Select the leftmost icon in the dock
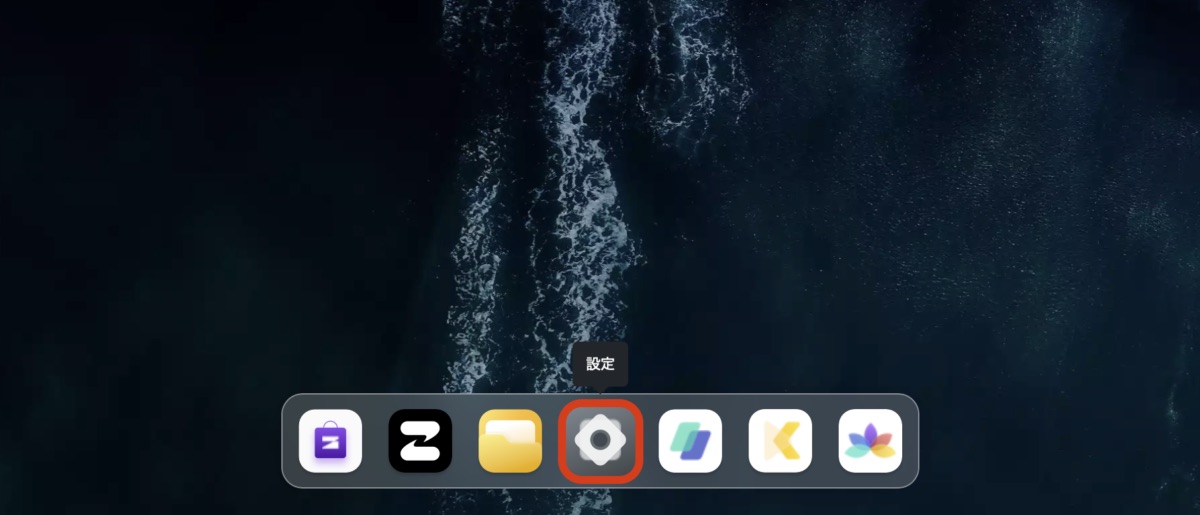The height and width of the screenshot is (515, 1200). pos(330,441)
